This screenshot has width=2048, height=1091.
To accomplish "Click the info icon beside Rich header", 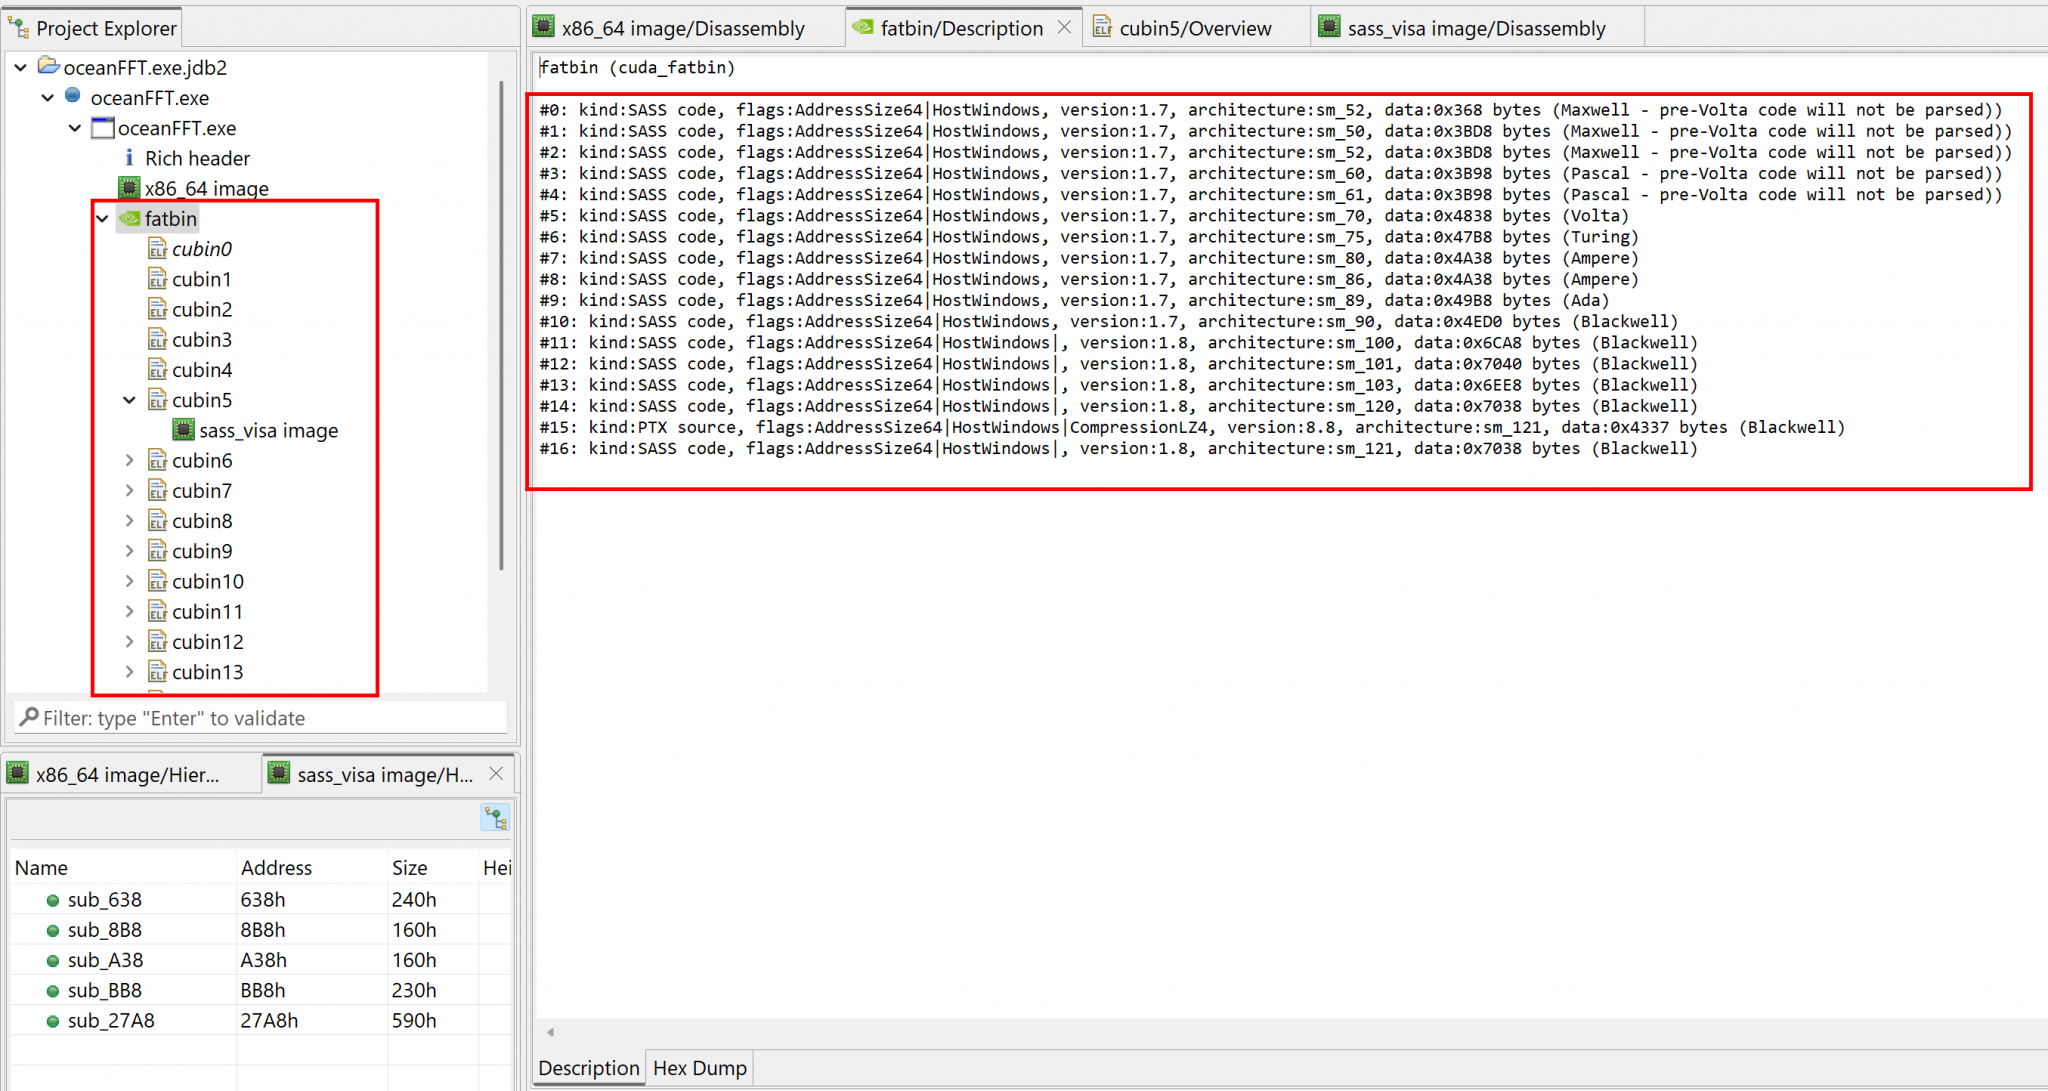I will (x=129, y=158).
